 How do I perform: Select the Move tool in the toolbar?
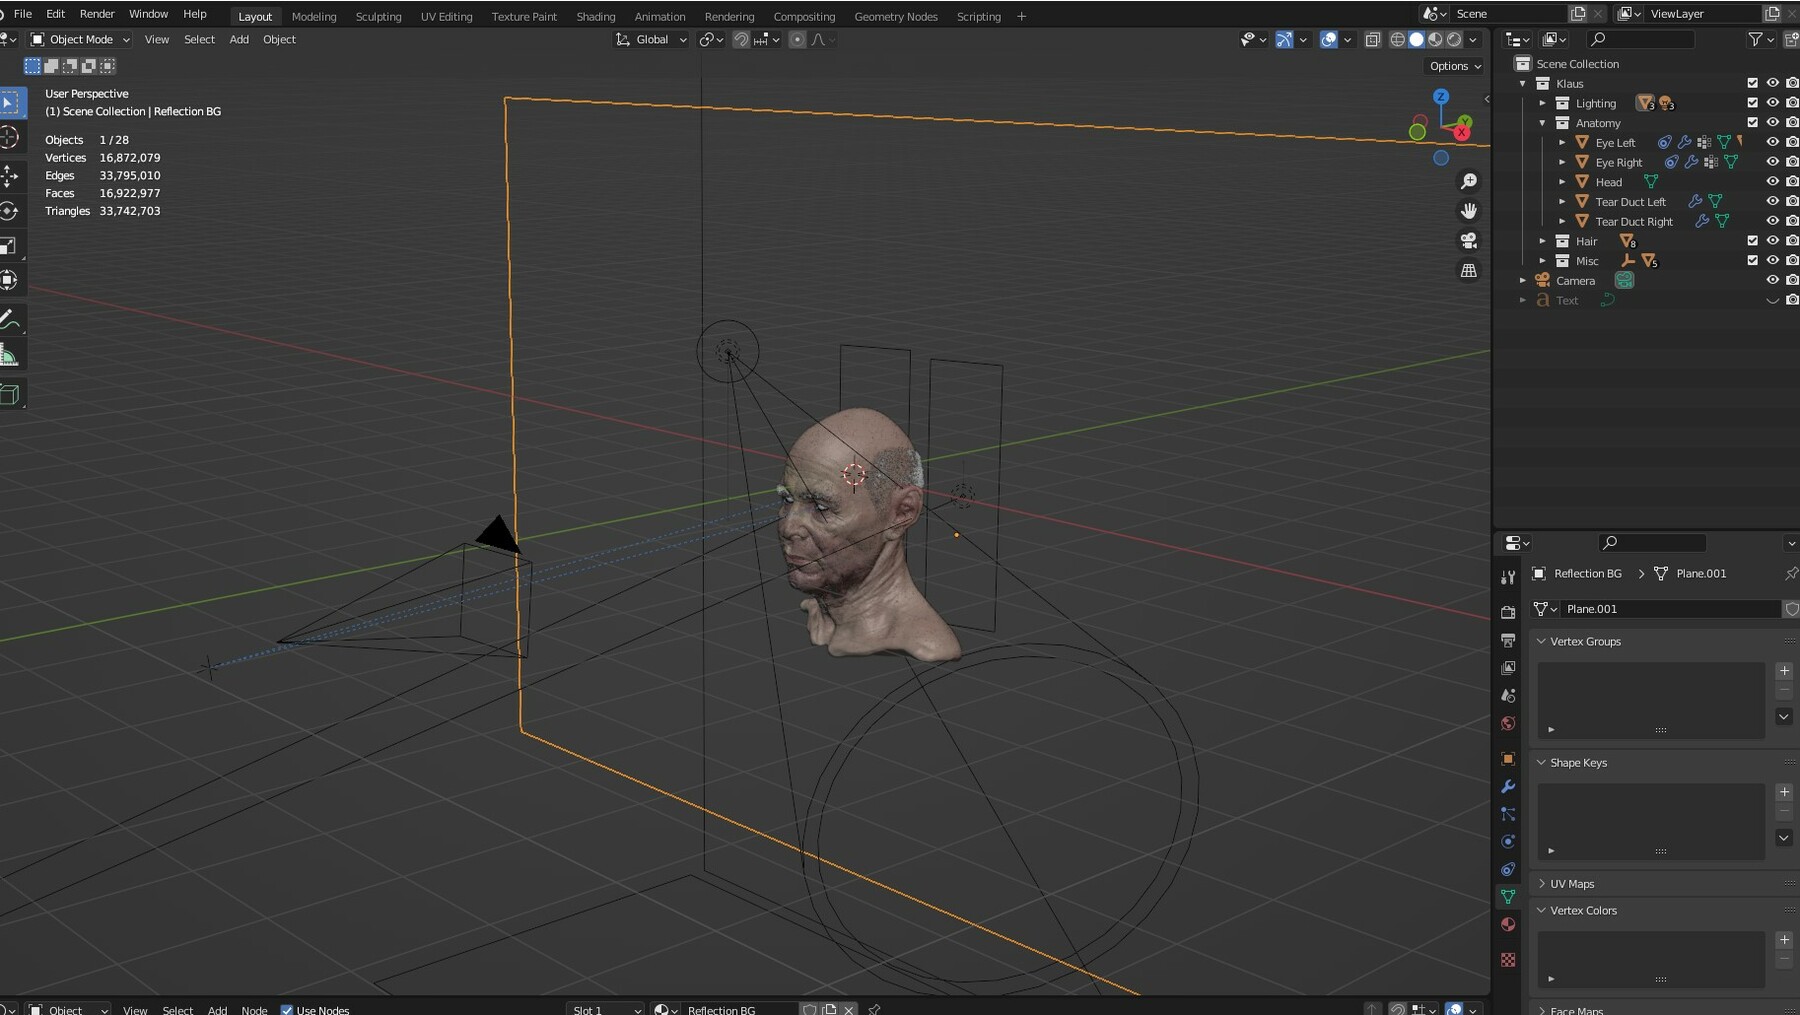pyautogui.click(x=12, y=176)
